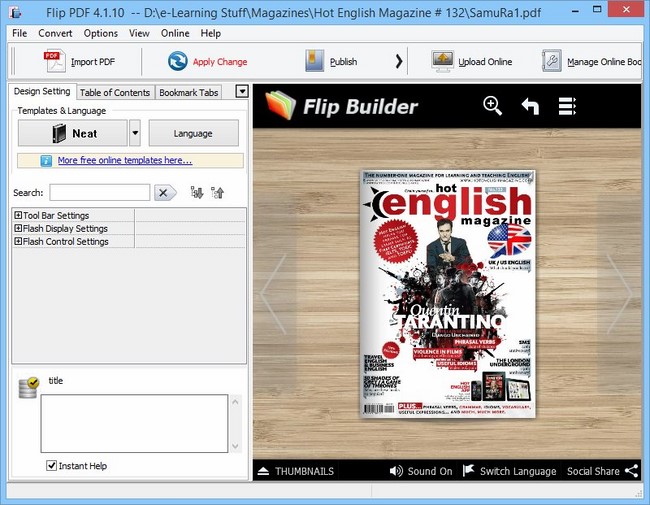Show the THUMBNAILS panel
Screen dimensions: 650x505
[295, 471]
